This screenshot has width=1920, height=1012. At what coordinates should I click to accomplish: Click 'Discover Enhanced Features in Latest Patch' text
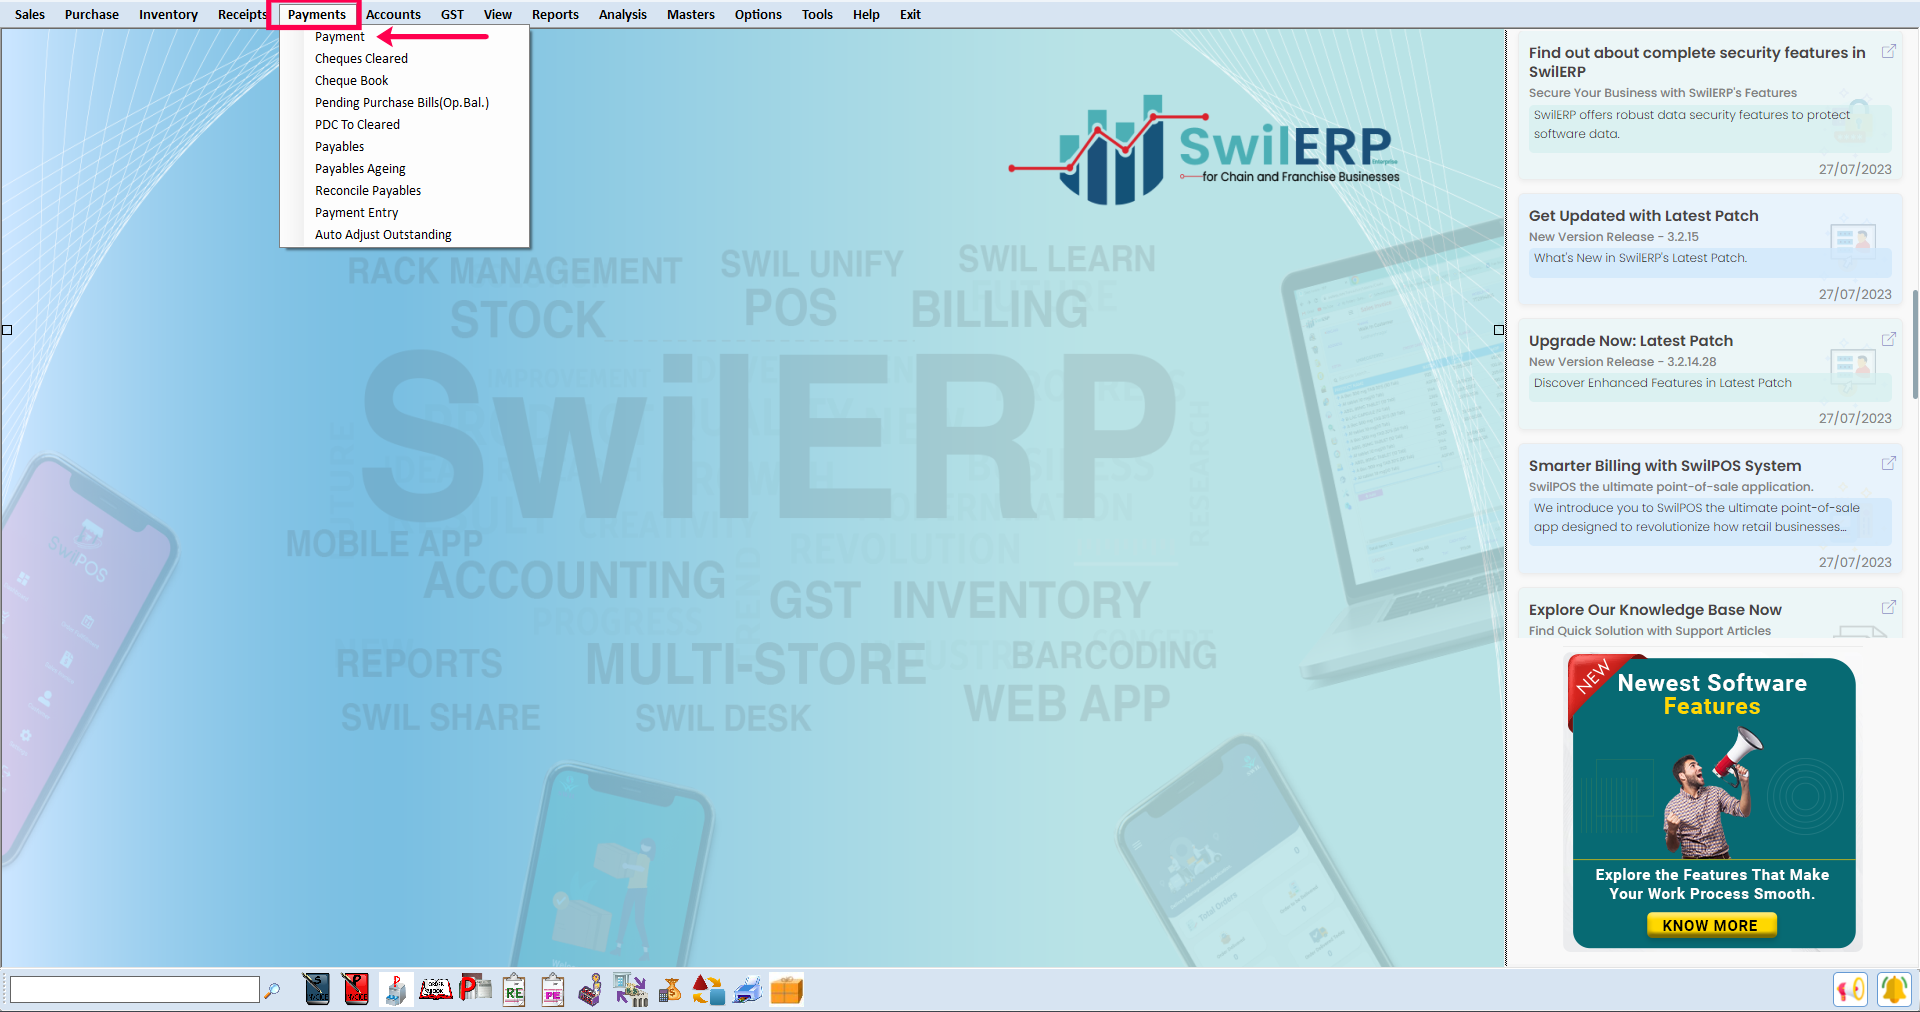pyautogui.click(x=1662, y=383)
